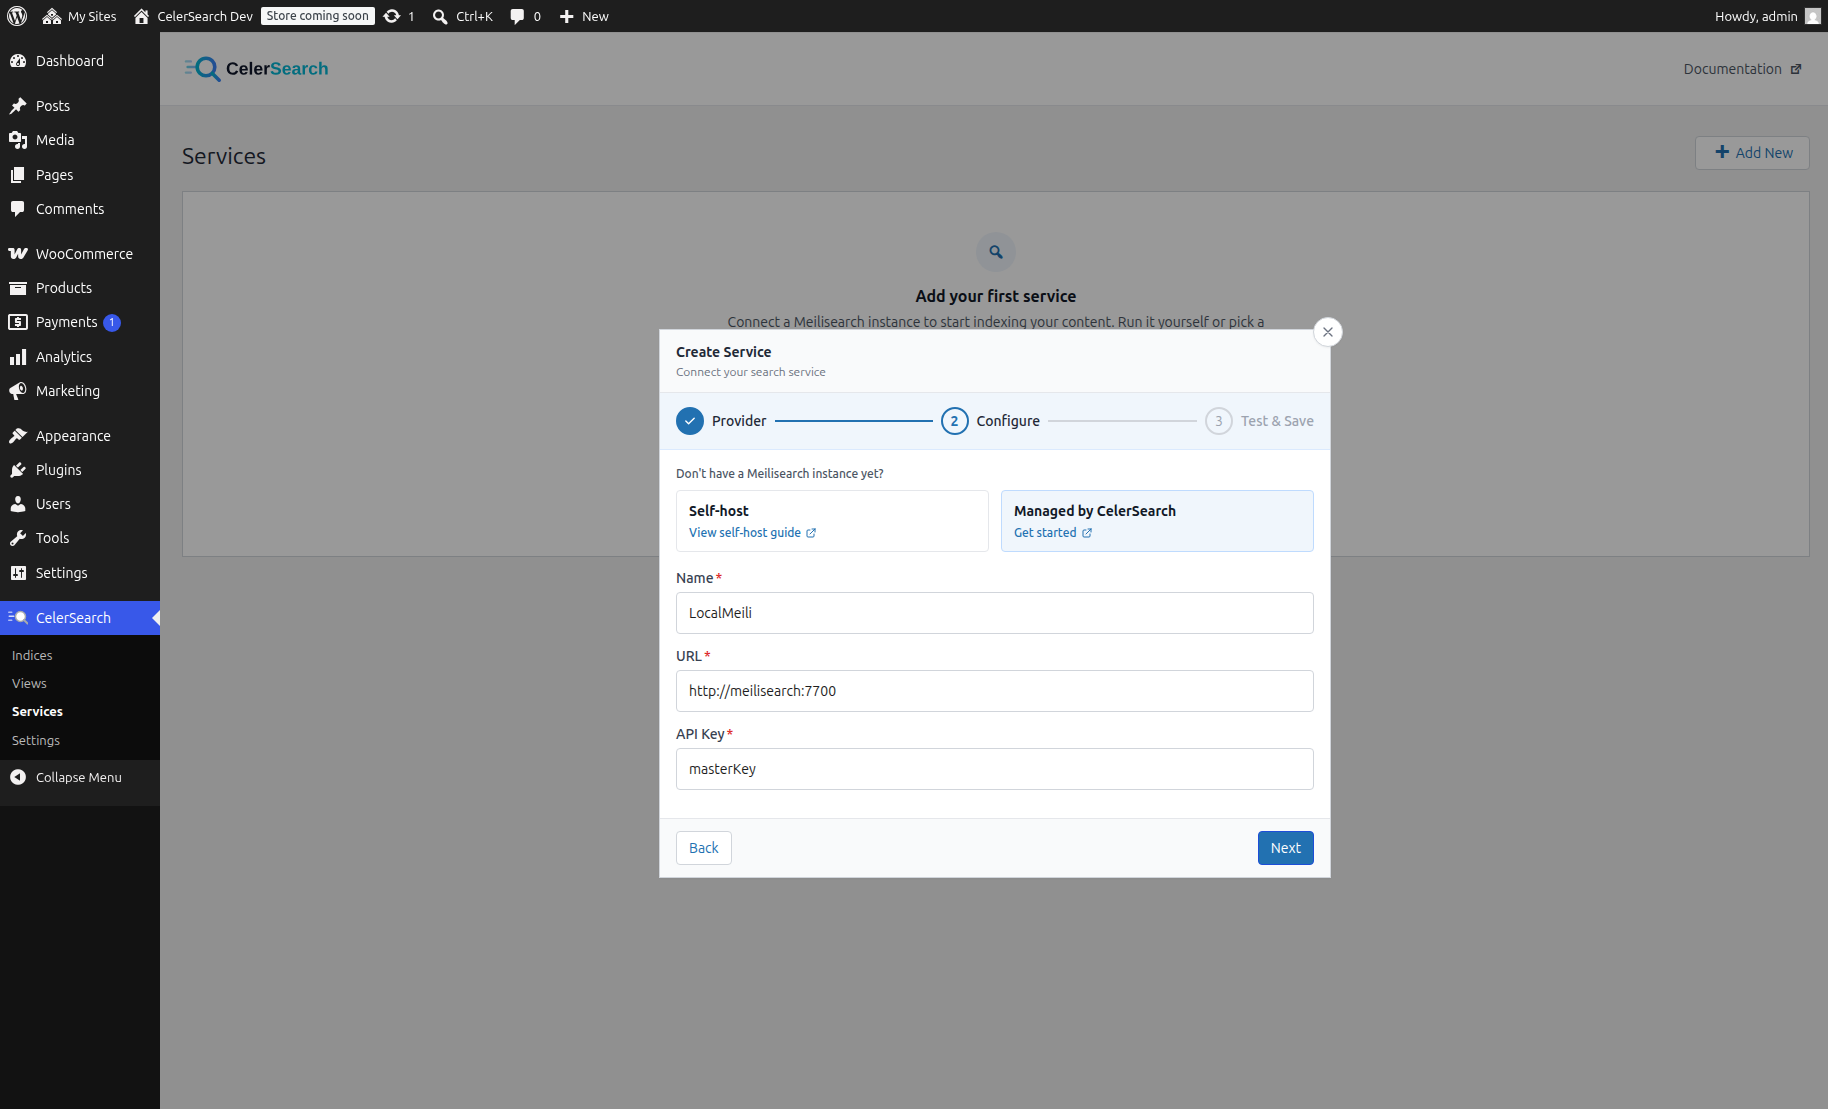Open Analytics in the sidebar
This screenshot has height=1109, width=1828.
[80, 357]
